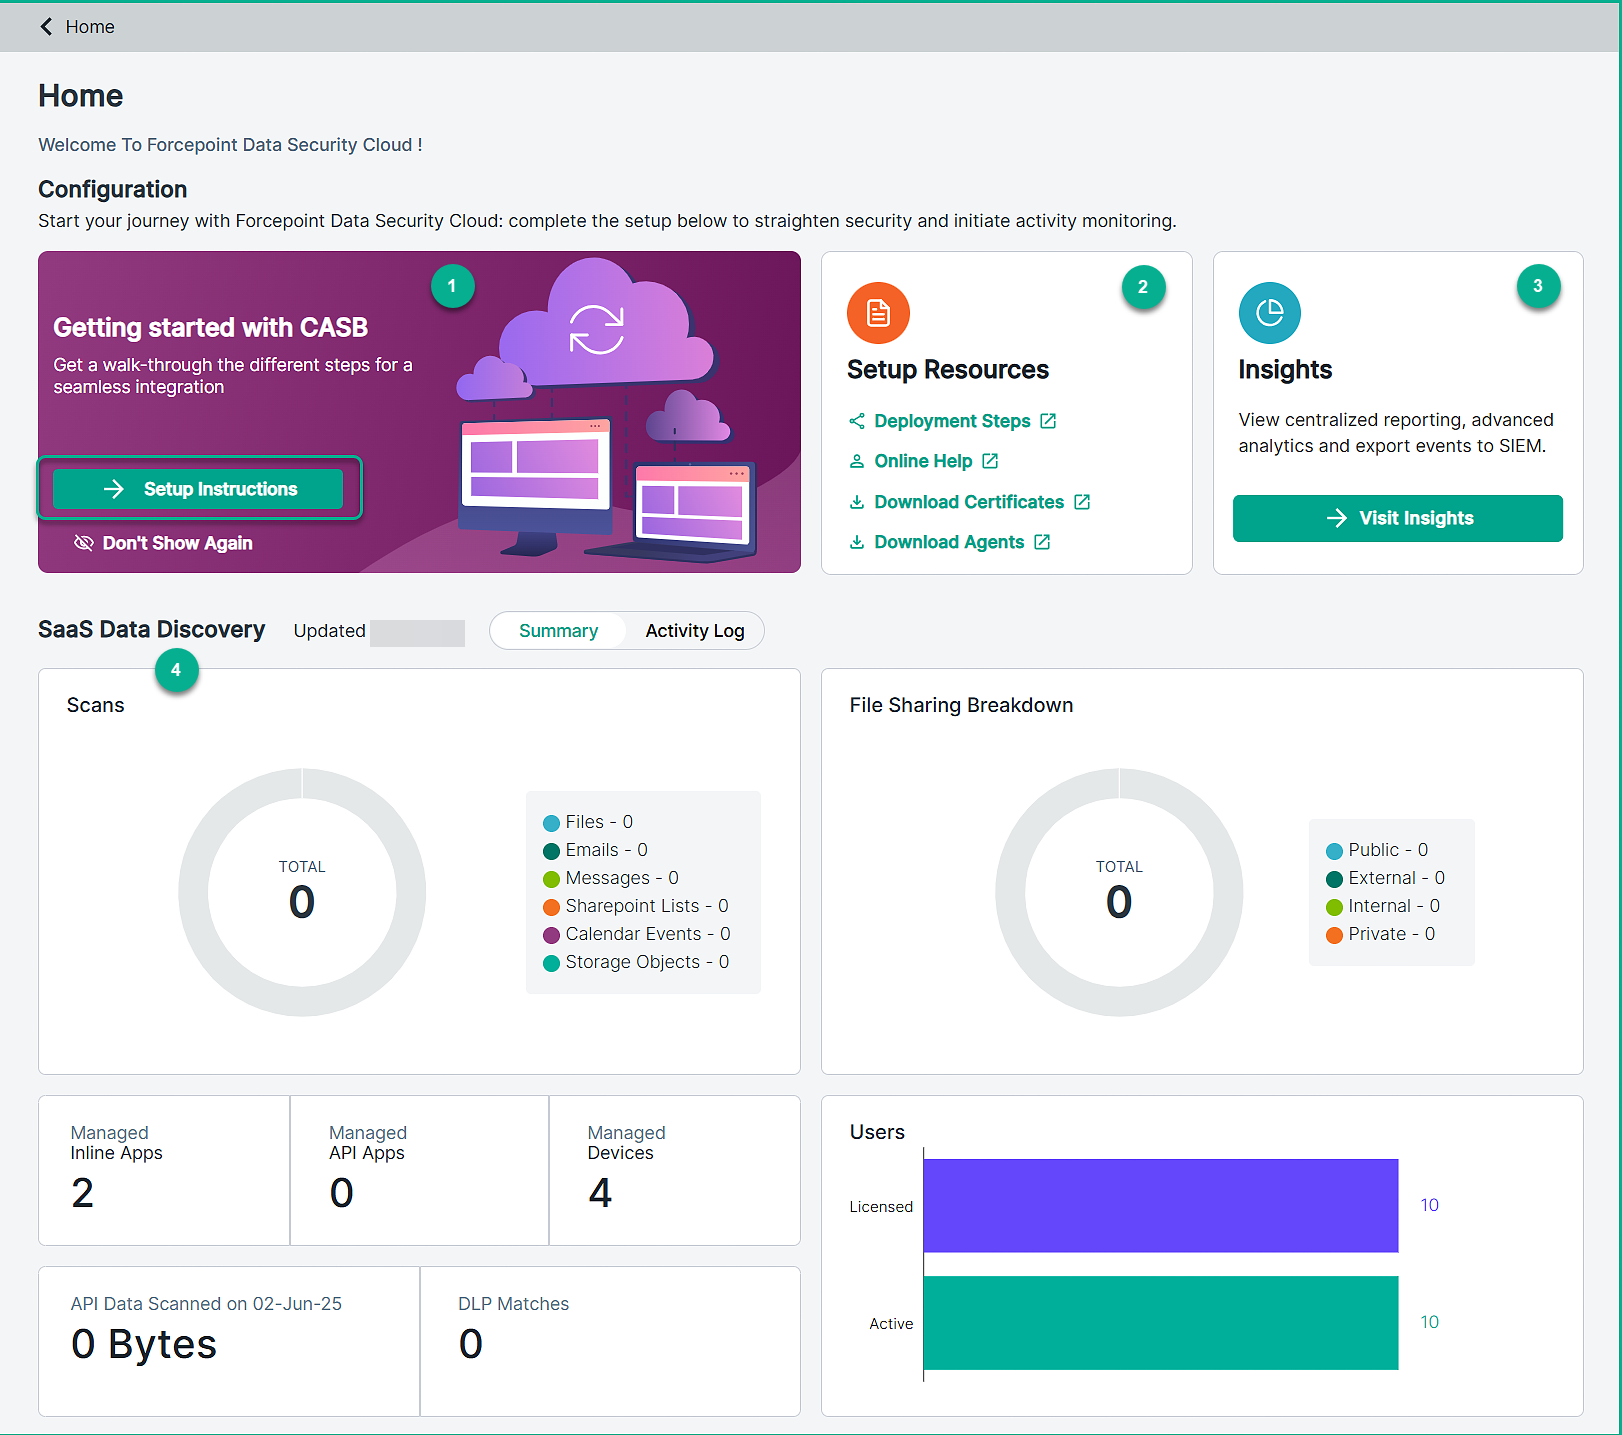Click external link icon next to Online Help
The image size is (1622, 1435).
[990, 461]
